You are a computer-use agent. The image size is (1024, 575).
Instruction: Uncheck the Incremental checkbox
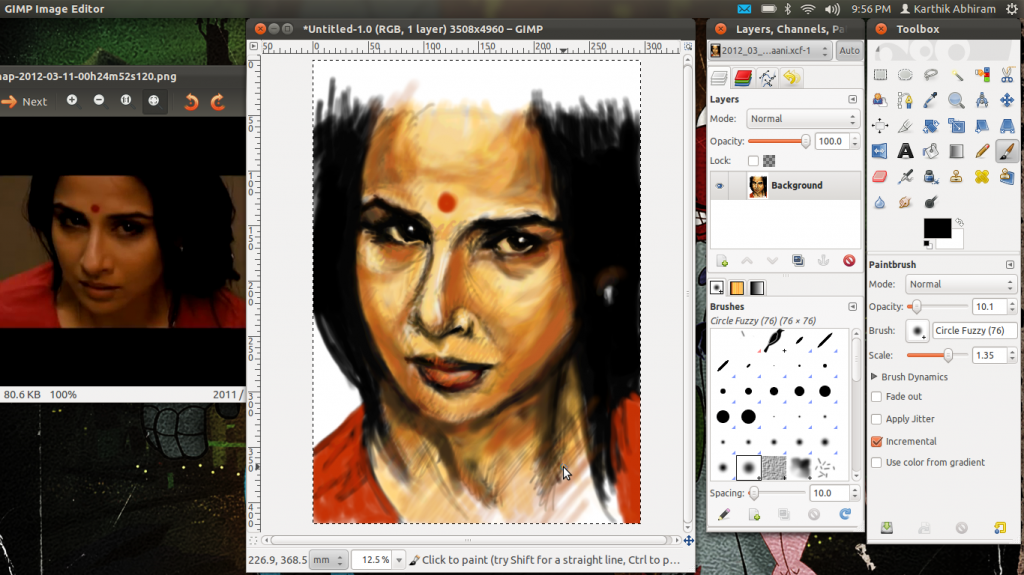876,442
